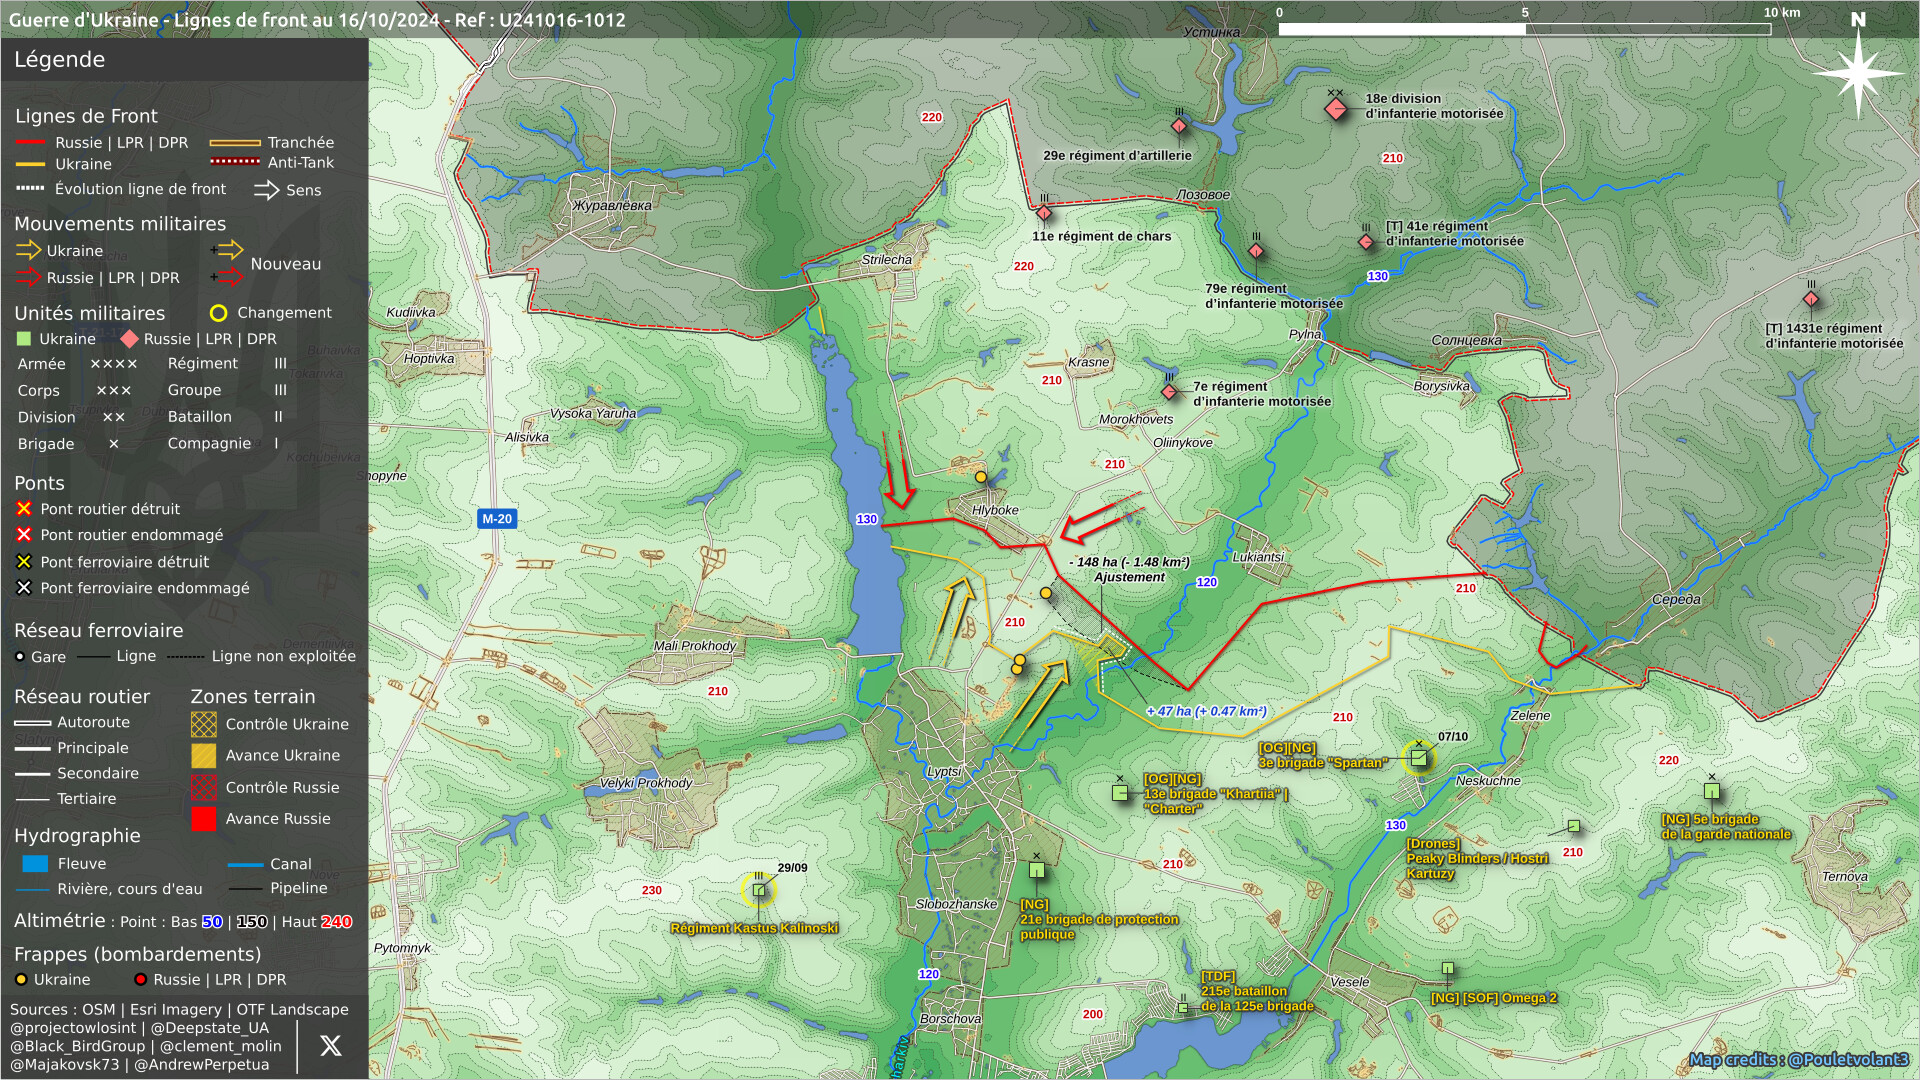The height and width of the screenshot is (1080, 1920).
Task: Click the 7e régiment motorisée diamond marker
Action: point(1169,392)
